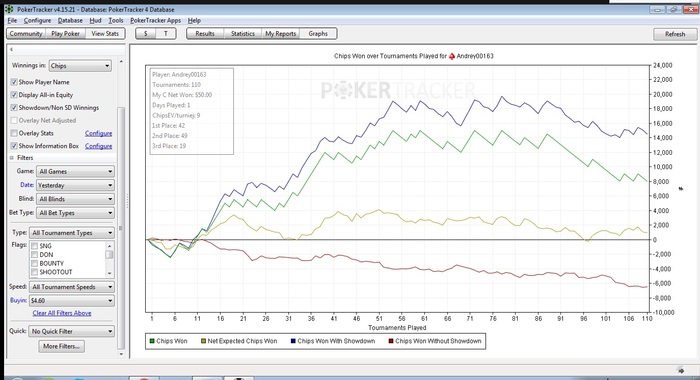700x380 pixels.
Task: Click the Flags list scroll up arrow
Action: point(109,246)
